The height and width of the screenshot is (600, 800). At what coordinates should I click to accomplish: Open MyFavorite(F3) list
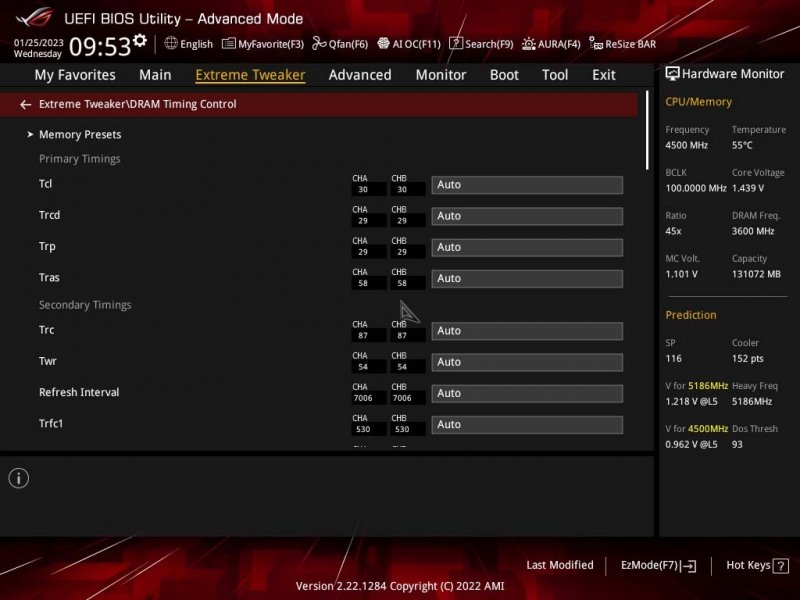coord(263,44)
